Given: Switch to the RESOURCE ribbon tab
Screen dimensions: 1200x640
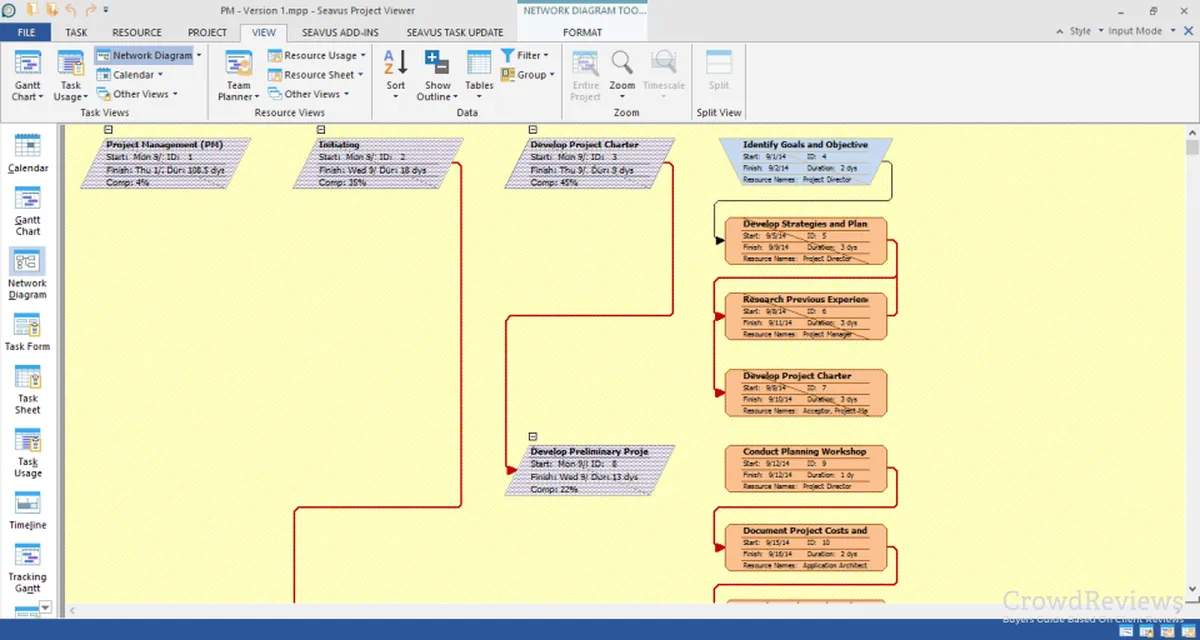Looking at the screenshot, I should 137,32.
